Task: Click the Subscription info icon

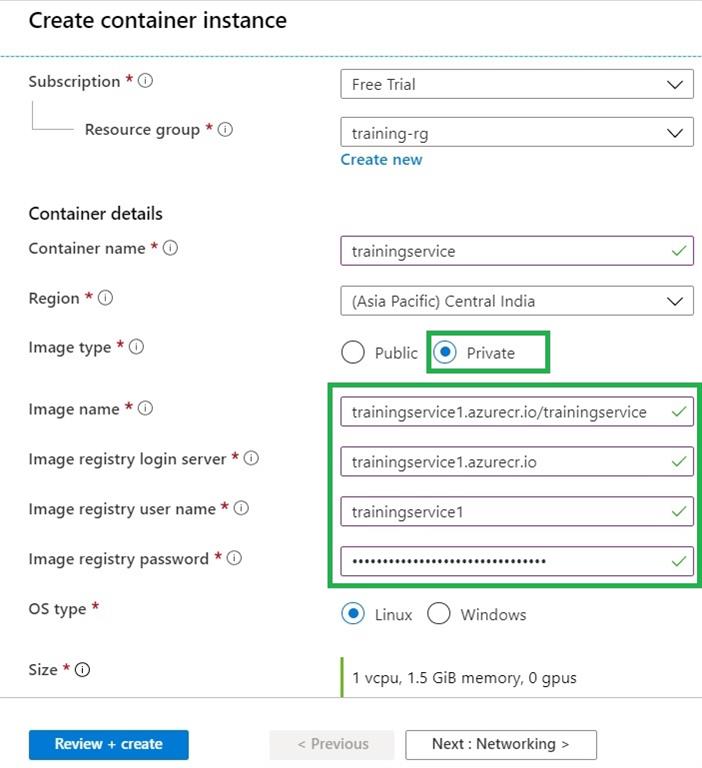Action: coord(145,80)
